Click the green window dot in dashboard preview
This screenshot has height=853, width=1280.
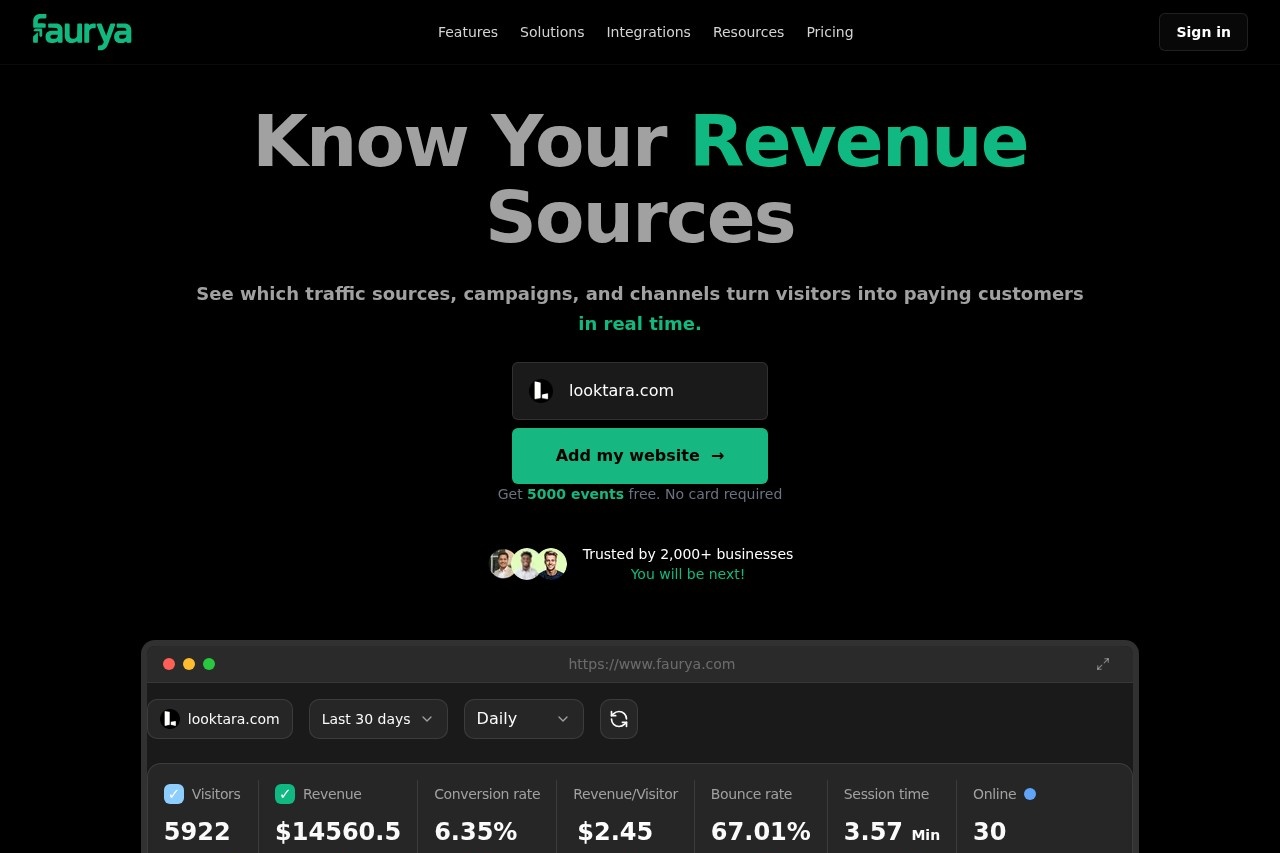click(x=209, y=664)
